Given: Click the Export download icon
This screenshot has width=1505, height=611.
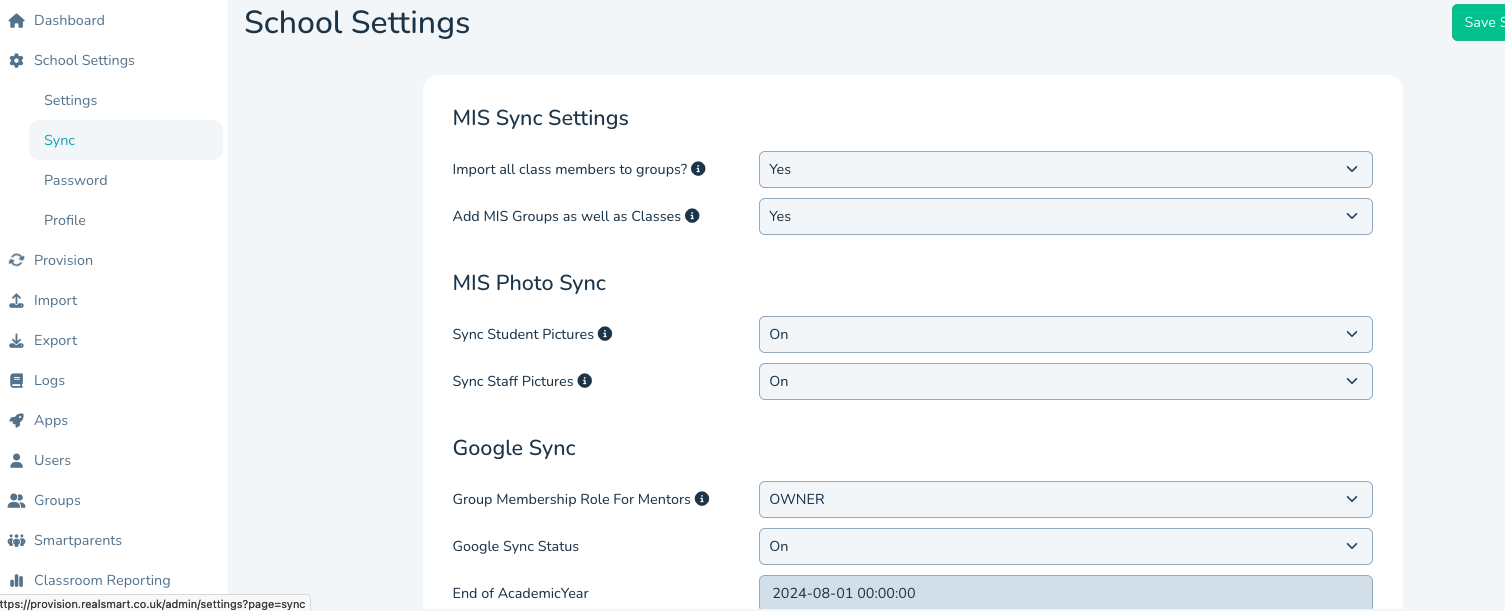Looking at the screenshot, I should (16, 340).
